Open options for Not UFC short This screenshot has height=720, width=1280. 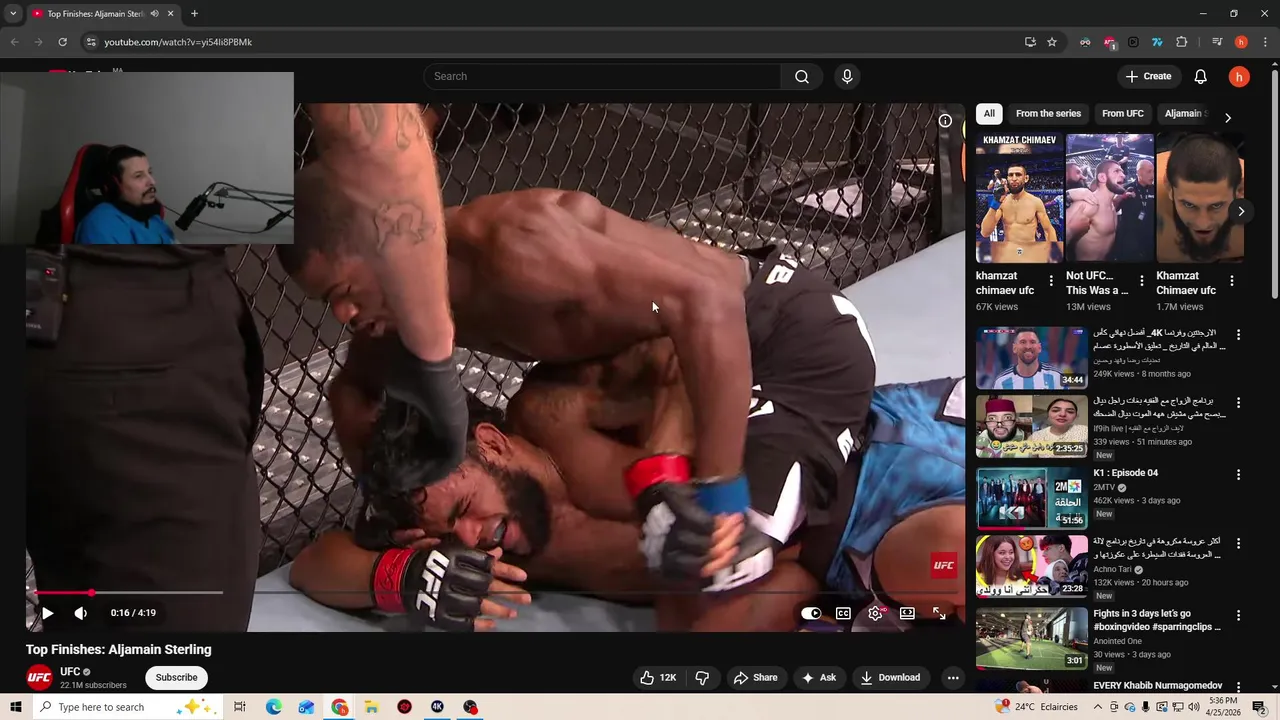click(x=1142, y=281)
